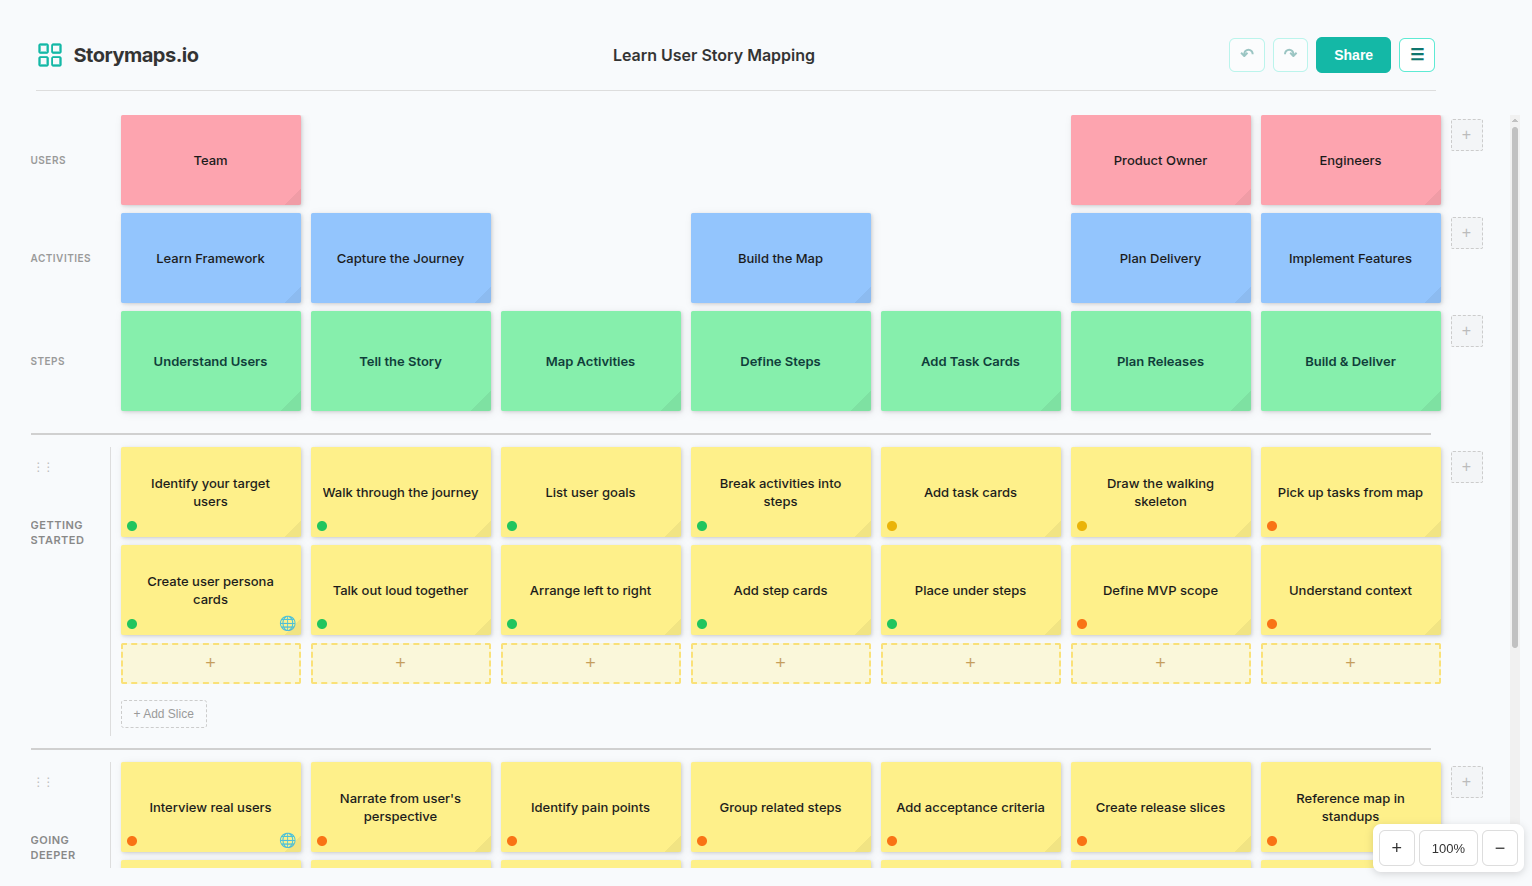This screenshot has width=1532, height=886.
Task: Click globe icon on Create user persona card
Action: coord(287,624)
